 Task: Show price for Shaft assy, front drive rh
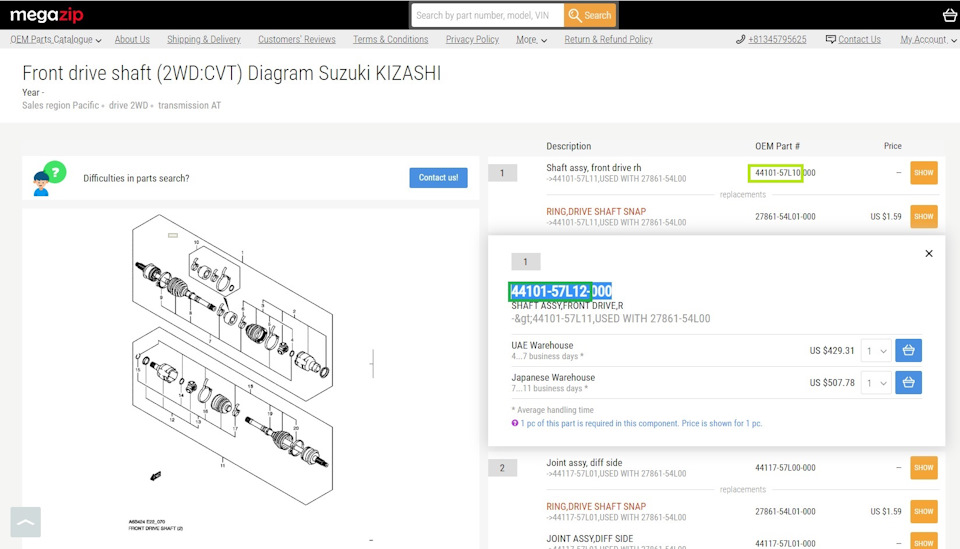(923, 173)
